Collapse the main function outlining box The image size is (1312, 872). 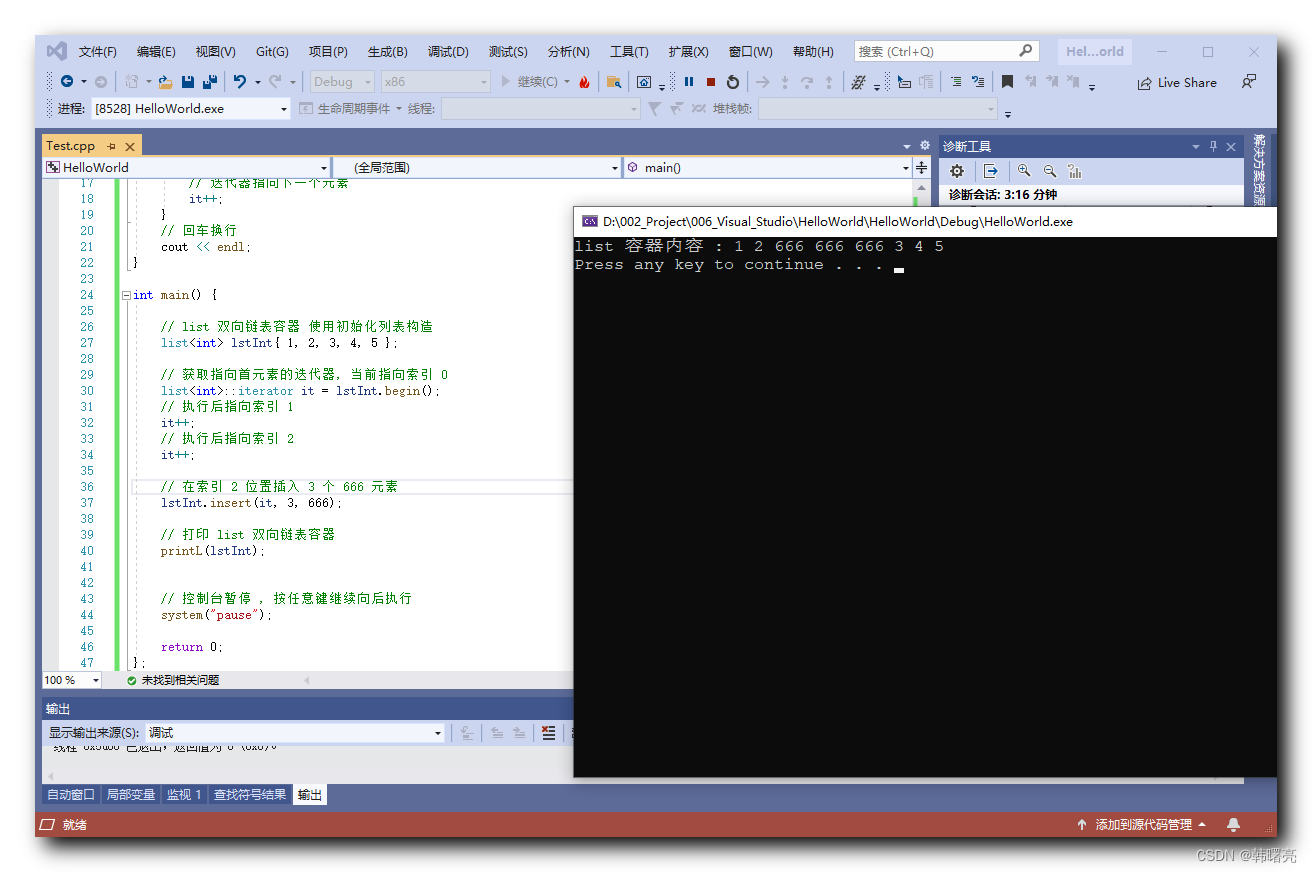[125, 295]
